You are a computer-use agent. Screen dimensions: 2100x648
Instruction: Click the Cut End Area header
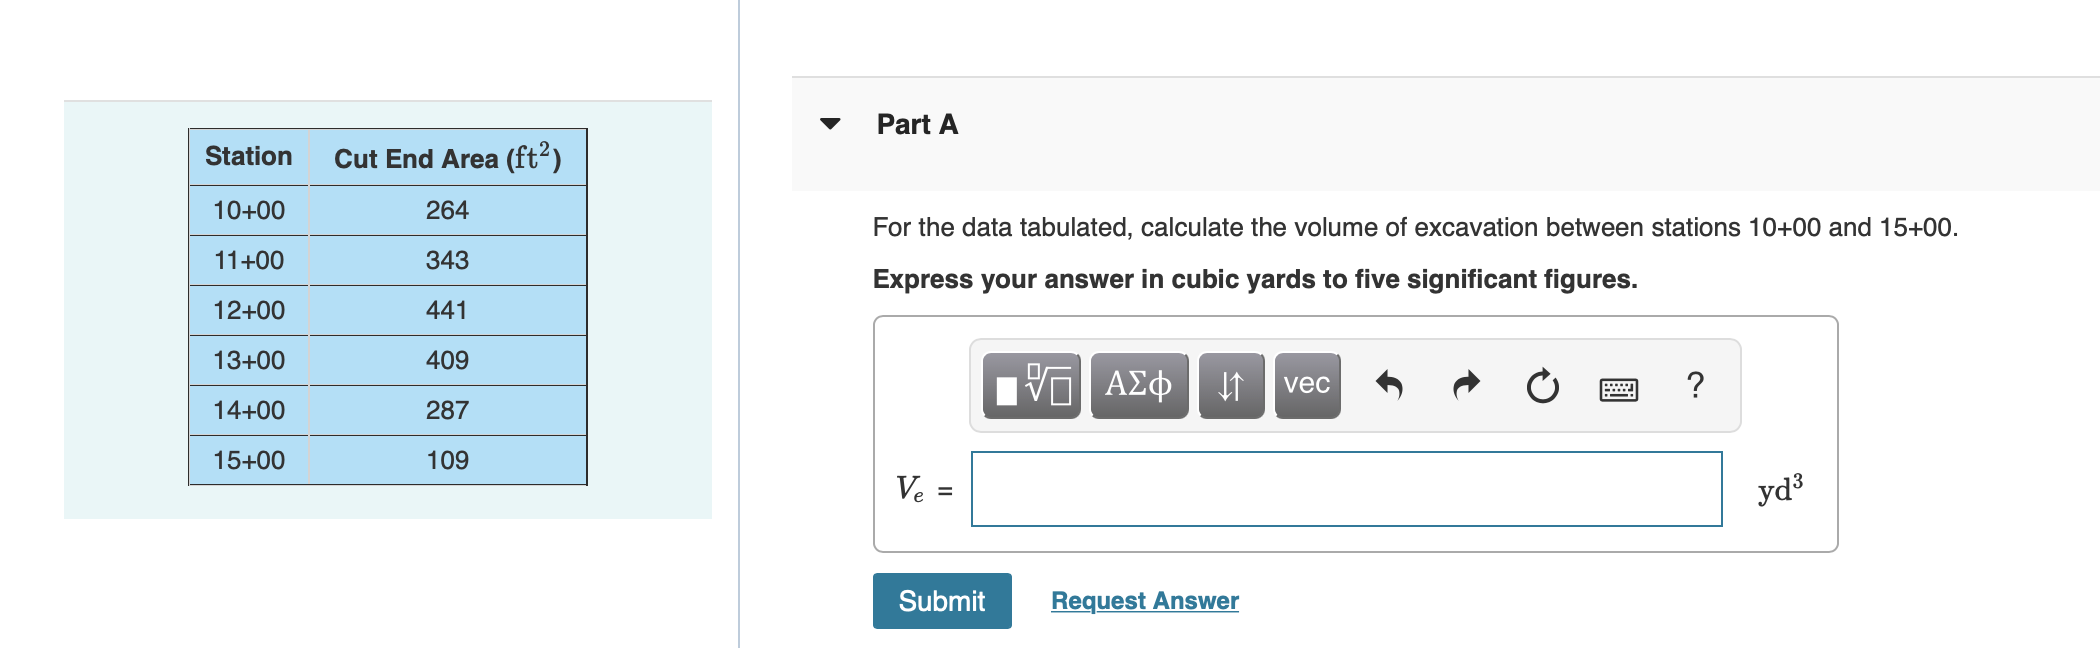[x=448, y=156]
